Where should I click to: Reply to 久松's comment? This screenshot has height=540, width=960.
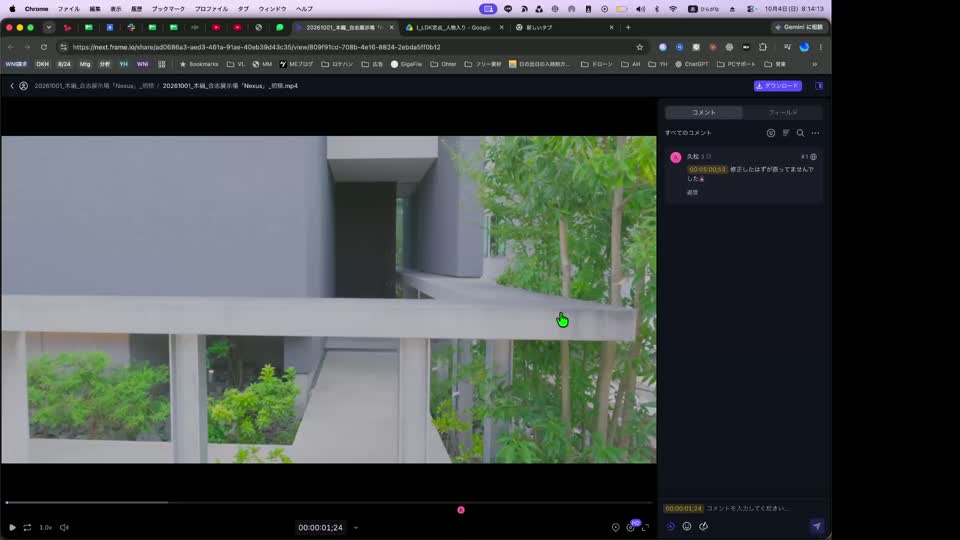click(x=692, y=192)
